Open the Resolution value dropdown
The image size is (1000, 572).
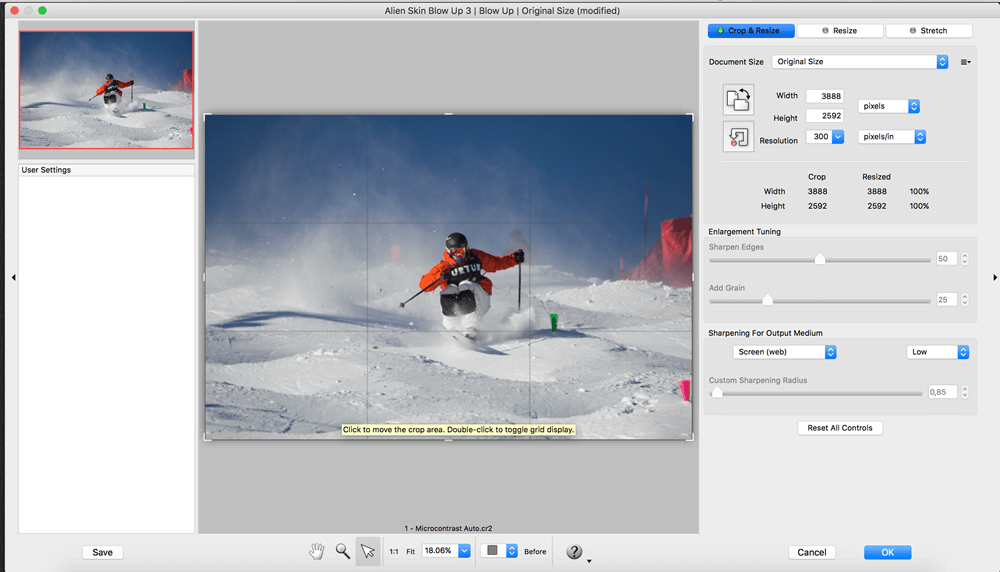[x=838, y=136]
